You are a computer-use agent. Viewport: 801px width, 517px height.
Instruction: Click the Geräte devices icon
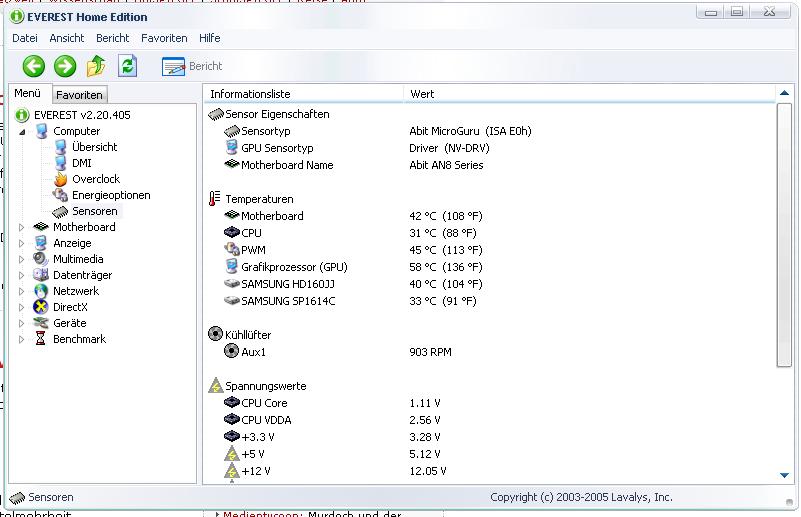(41, 323)
